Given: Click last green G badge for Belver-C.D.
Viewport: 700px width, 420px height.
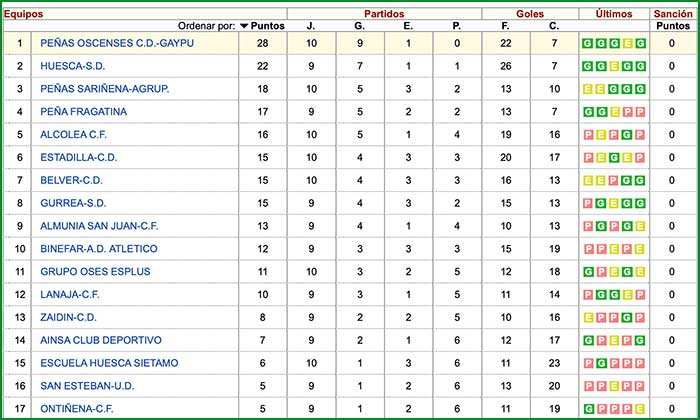Looking at the screenshot, I should coord(640,180).
